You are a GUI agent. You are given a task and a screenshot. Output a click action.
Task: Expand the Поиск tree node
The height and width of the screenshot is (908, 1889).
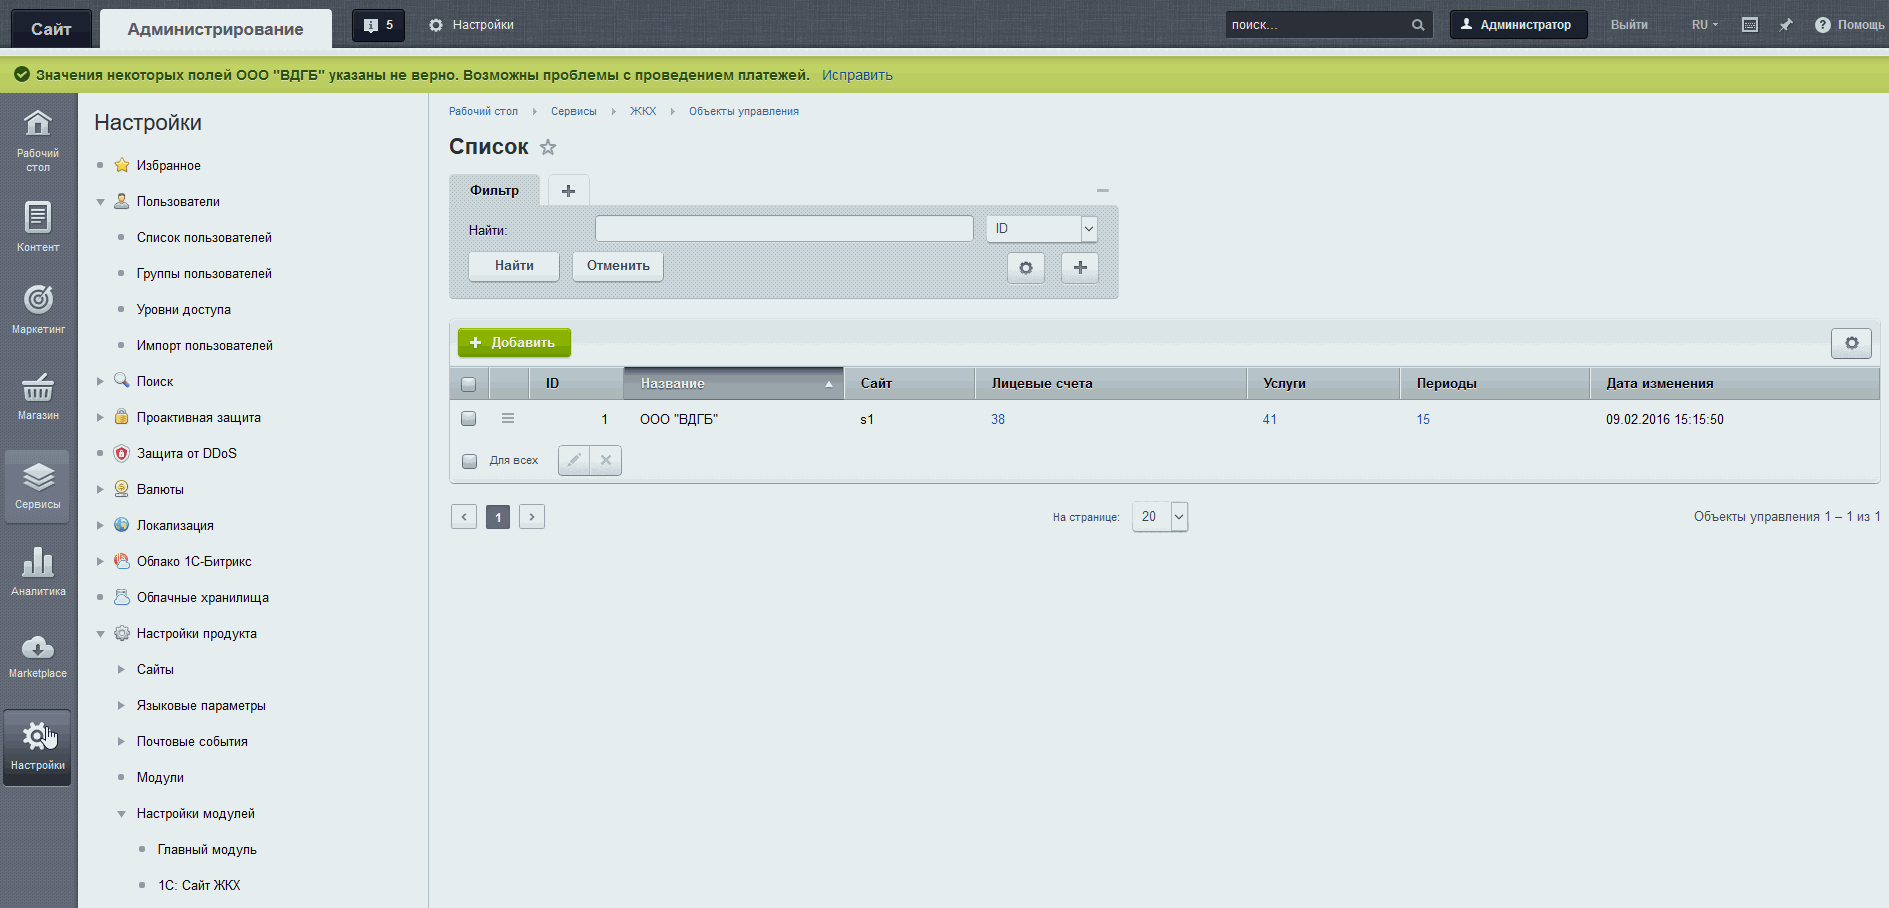click(100, 382)
